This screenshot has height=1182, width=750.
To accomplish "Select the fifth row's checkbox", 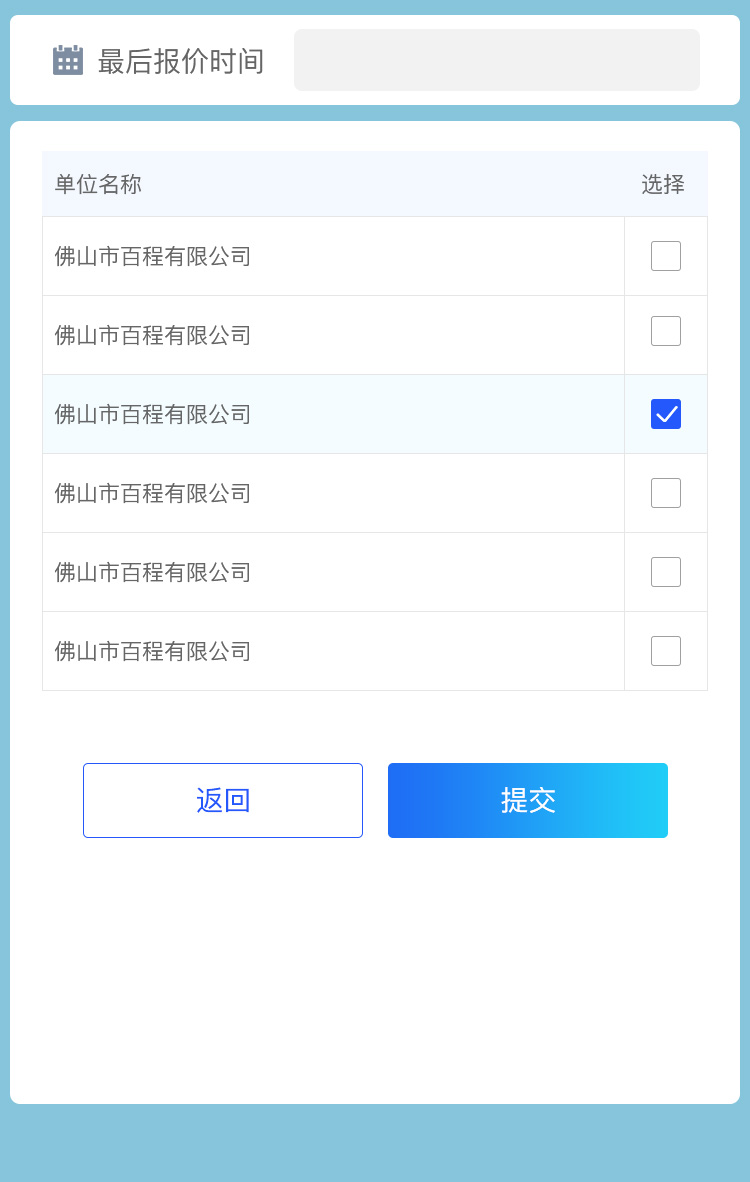I will pyautogui.click(x=666, y=572).
